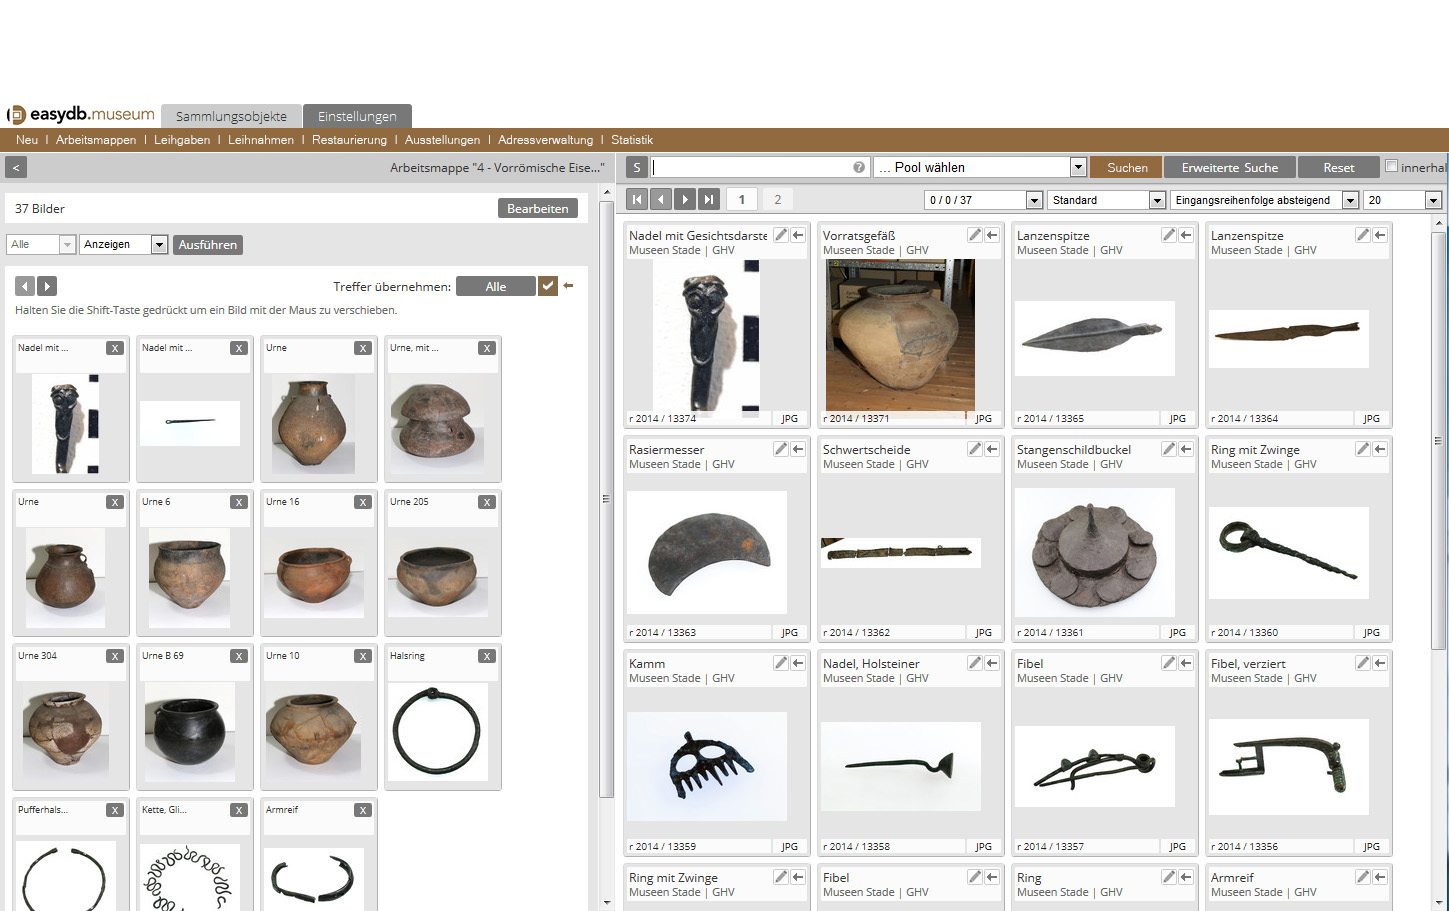Toggle the innerhalb checkbox
This screenshot has width=1449, height=911.
1391,166
